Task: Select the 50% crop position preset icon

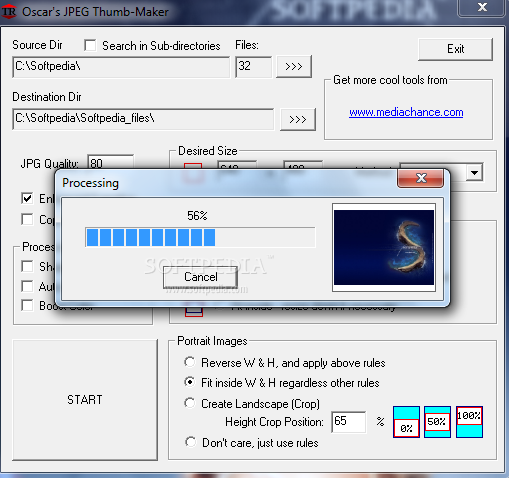Action: tap(437, 422)
